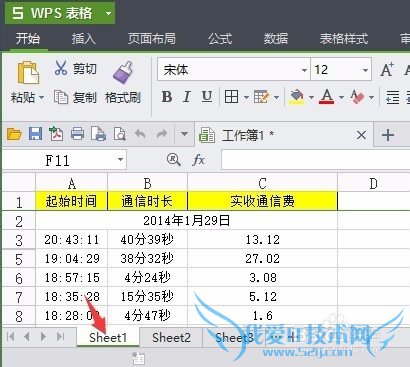410x367 pixels.
Task: Close the 工作簿1 document tab
Action: point(361,135)
